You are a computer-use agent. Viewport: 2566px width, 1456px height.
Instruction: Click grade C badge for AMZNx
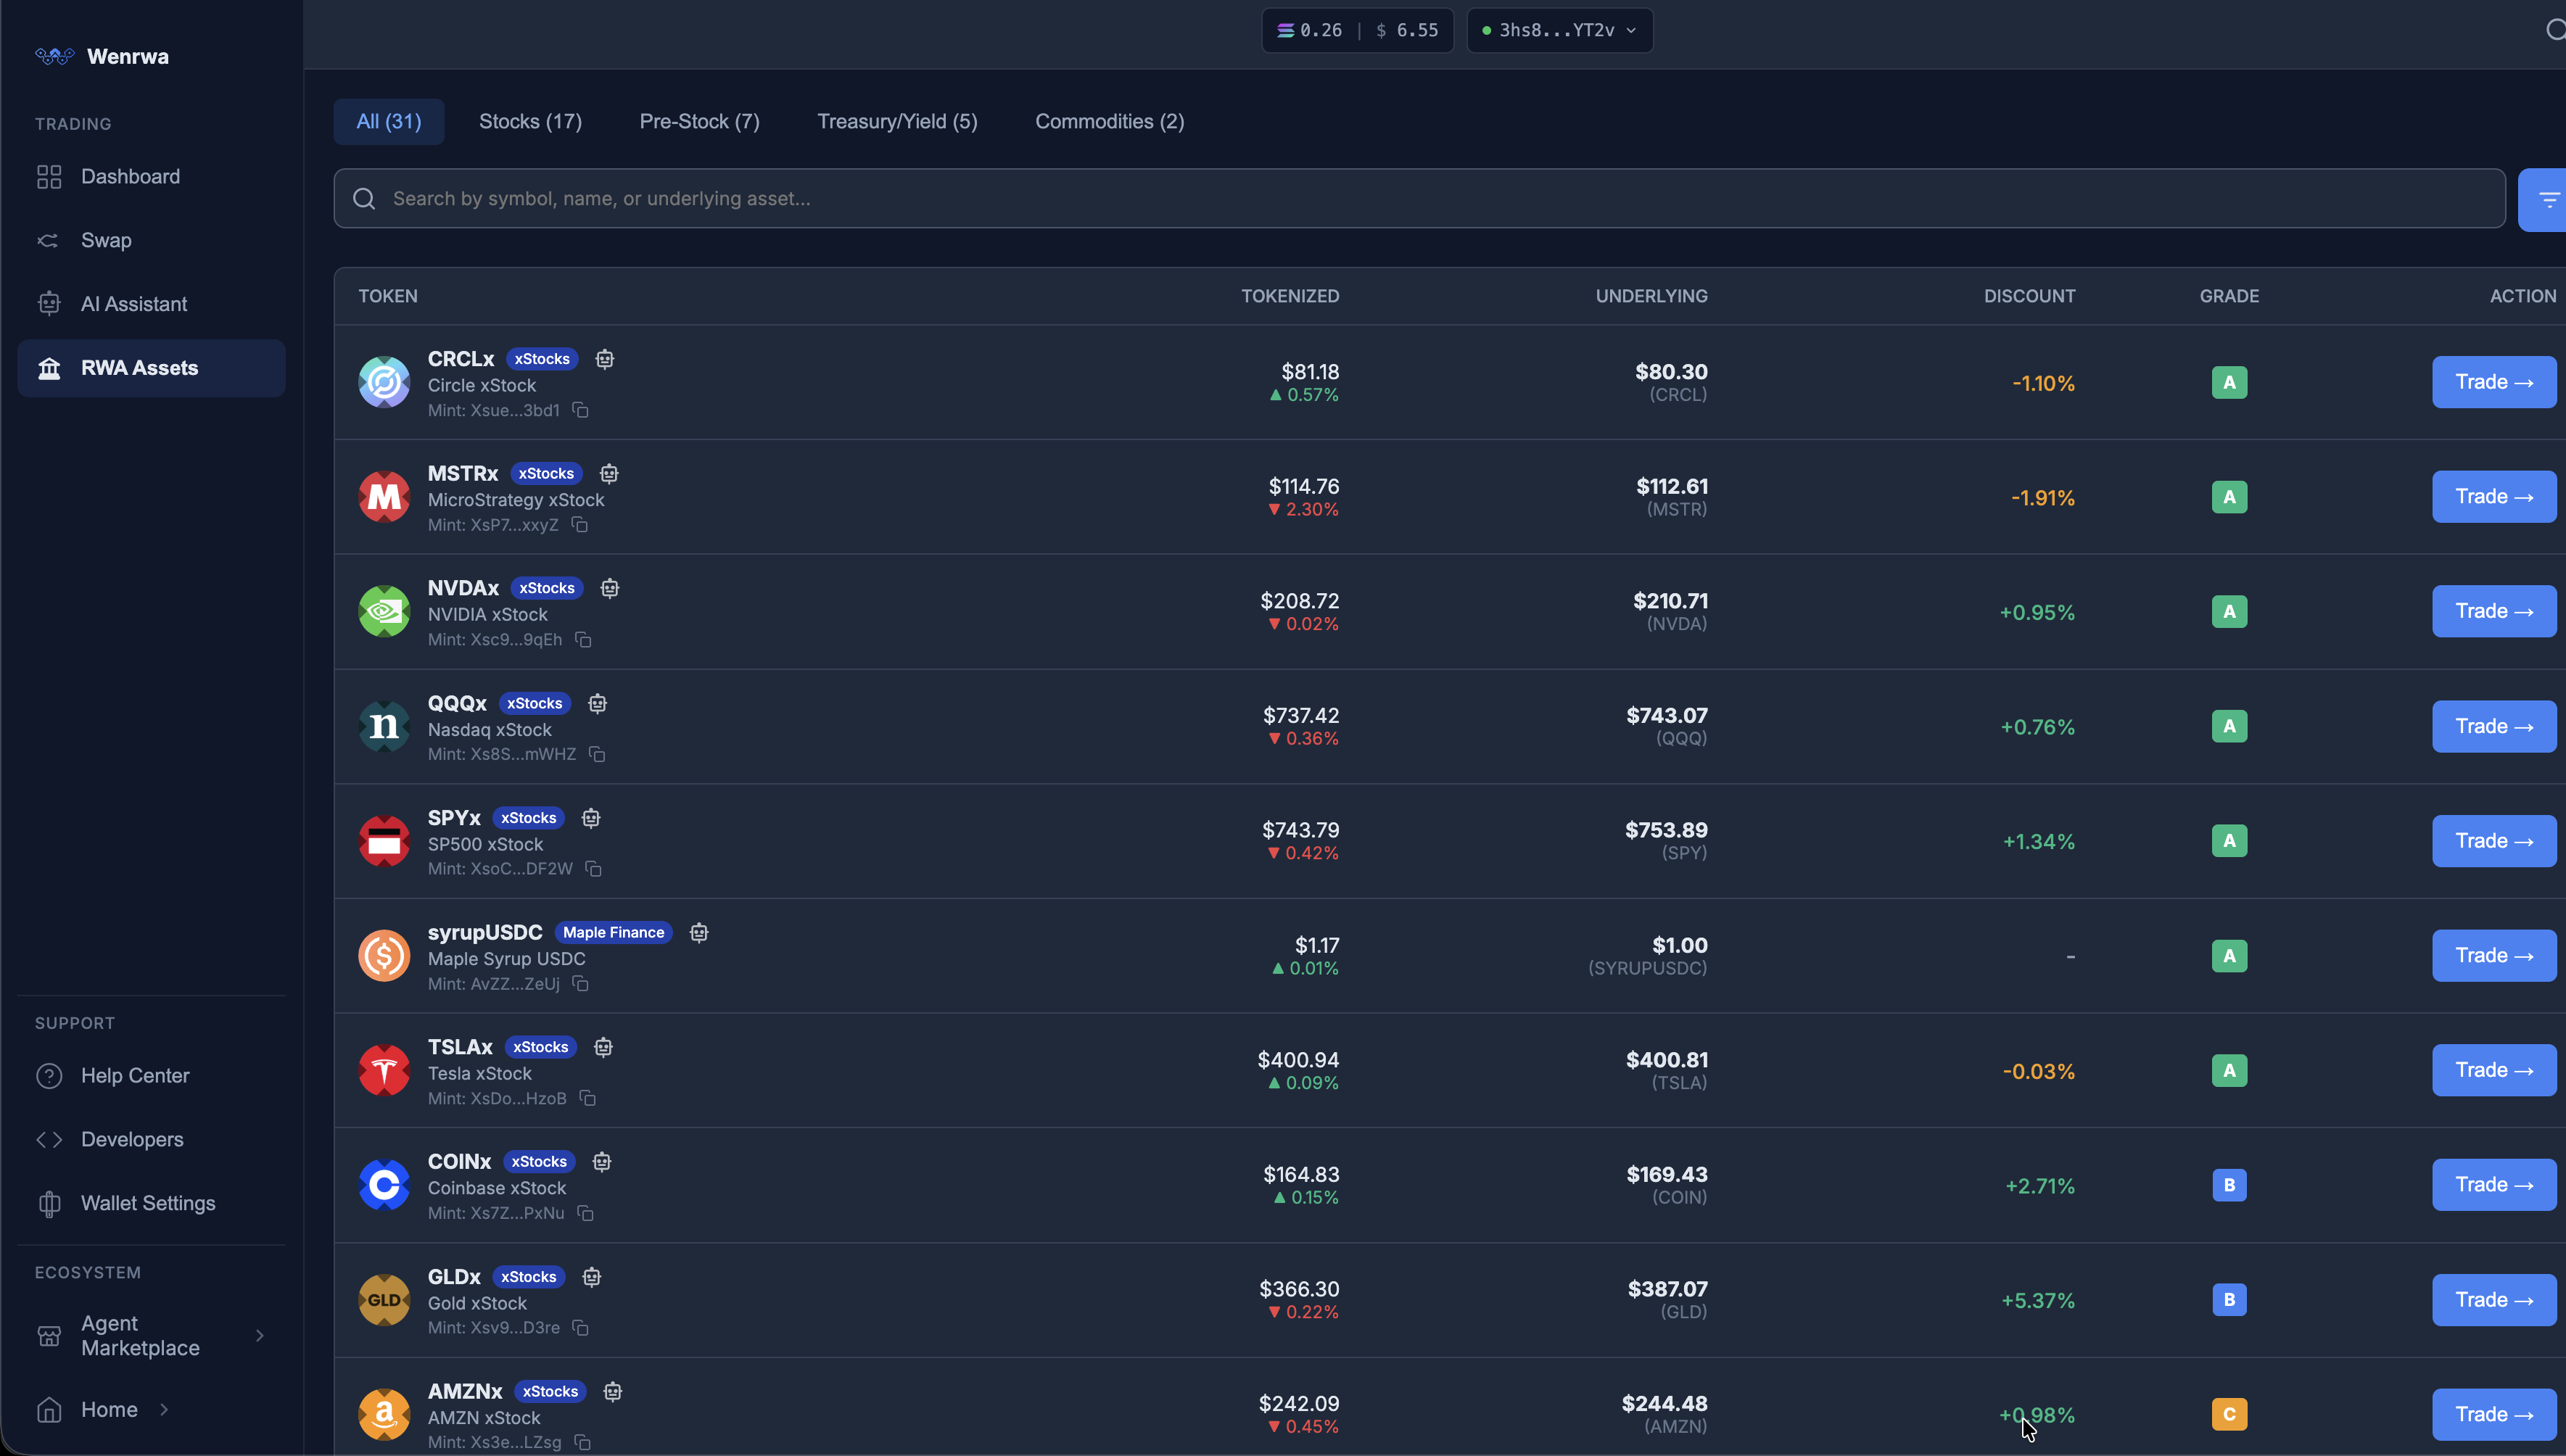click(2229, 1414)
